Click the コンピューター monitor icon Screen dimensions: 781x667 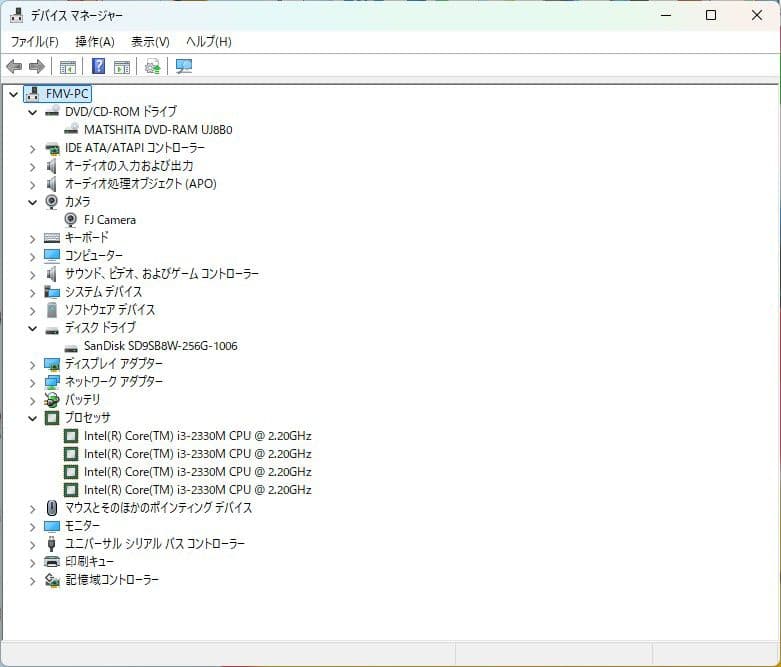tap(52, 256)
